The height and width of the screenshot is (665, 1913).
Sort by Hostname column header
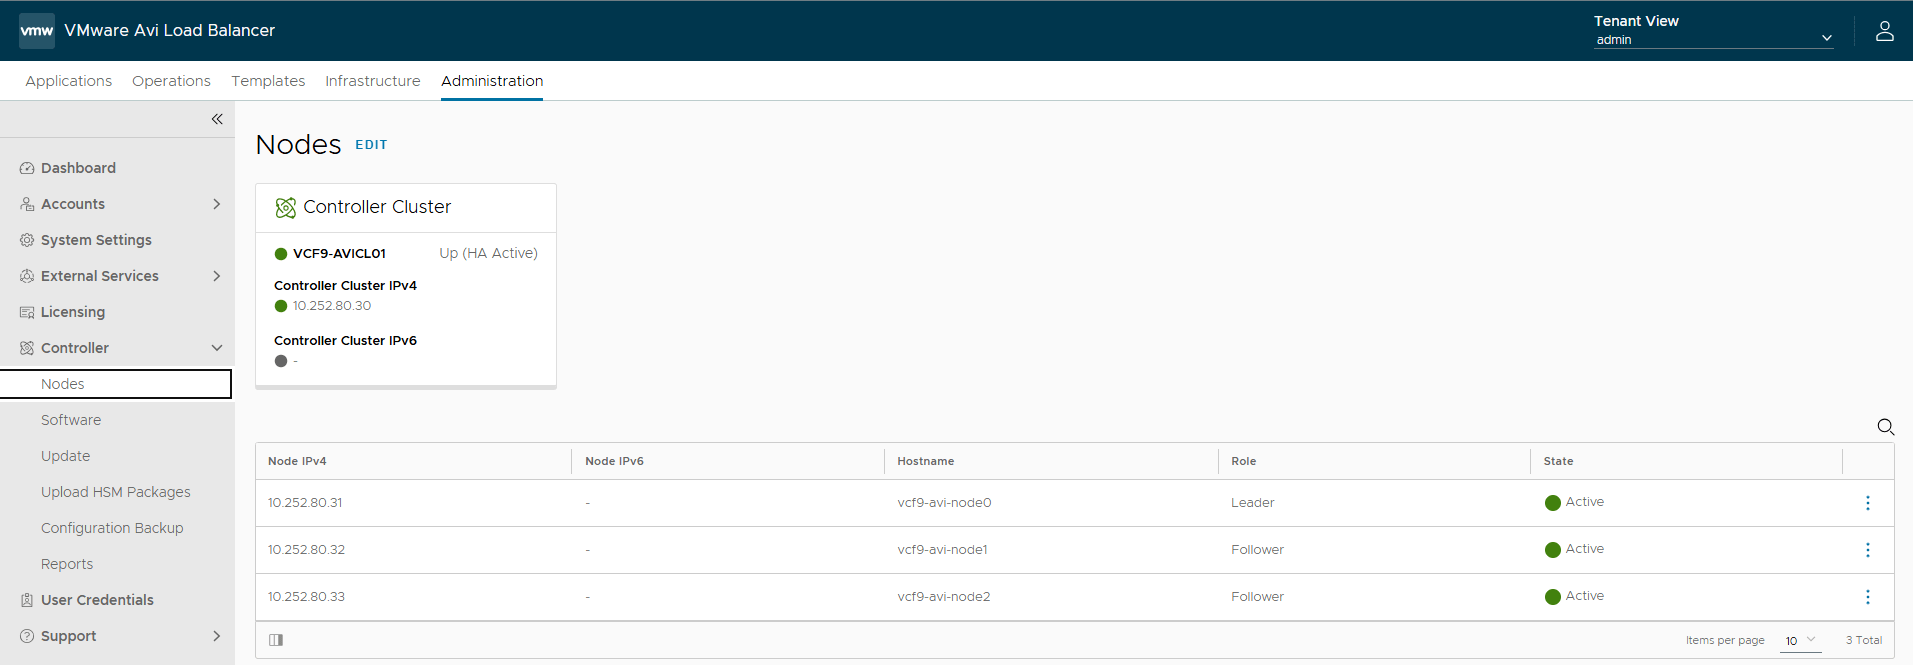pos(926,461)
